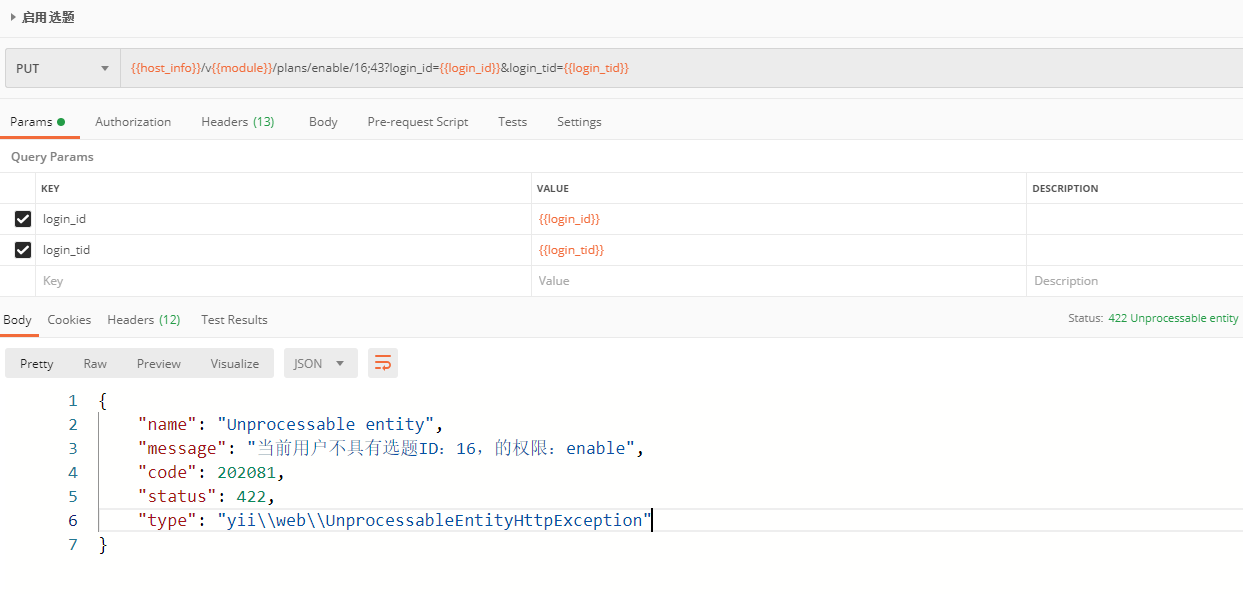View the response Headers (12) tab

click(143, 320)
